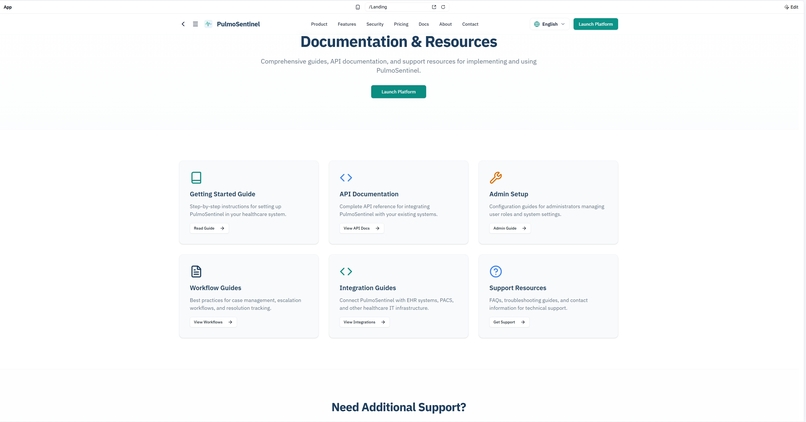The height and width of the screenshot is (422, 806).
Task: Click the API Documentation code icon
Action: tap(346, 177)
